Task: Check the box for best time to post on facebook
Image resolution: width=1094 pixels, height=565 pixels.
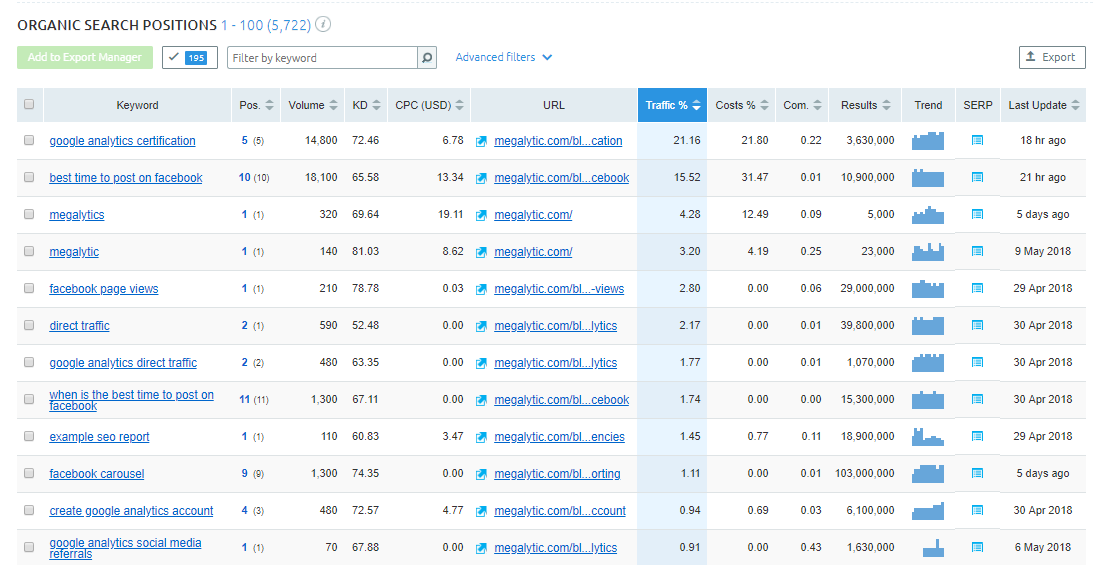Action: pos(29,178)
